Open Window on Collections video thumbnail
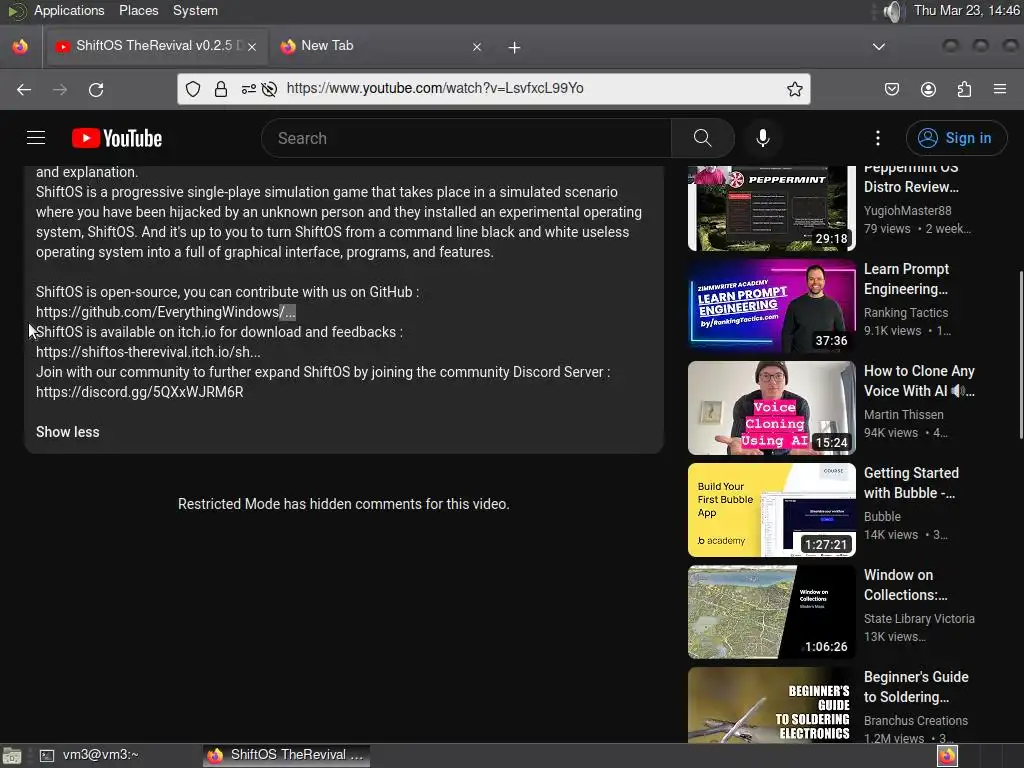The image size is (1024, 768). tap(771, 612)
